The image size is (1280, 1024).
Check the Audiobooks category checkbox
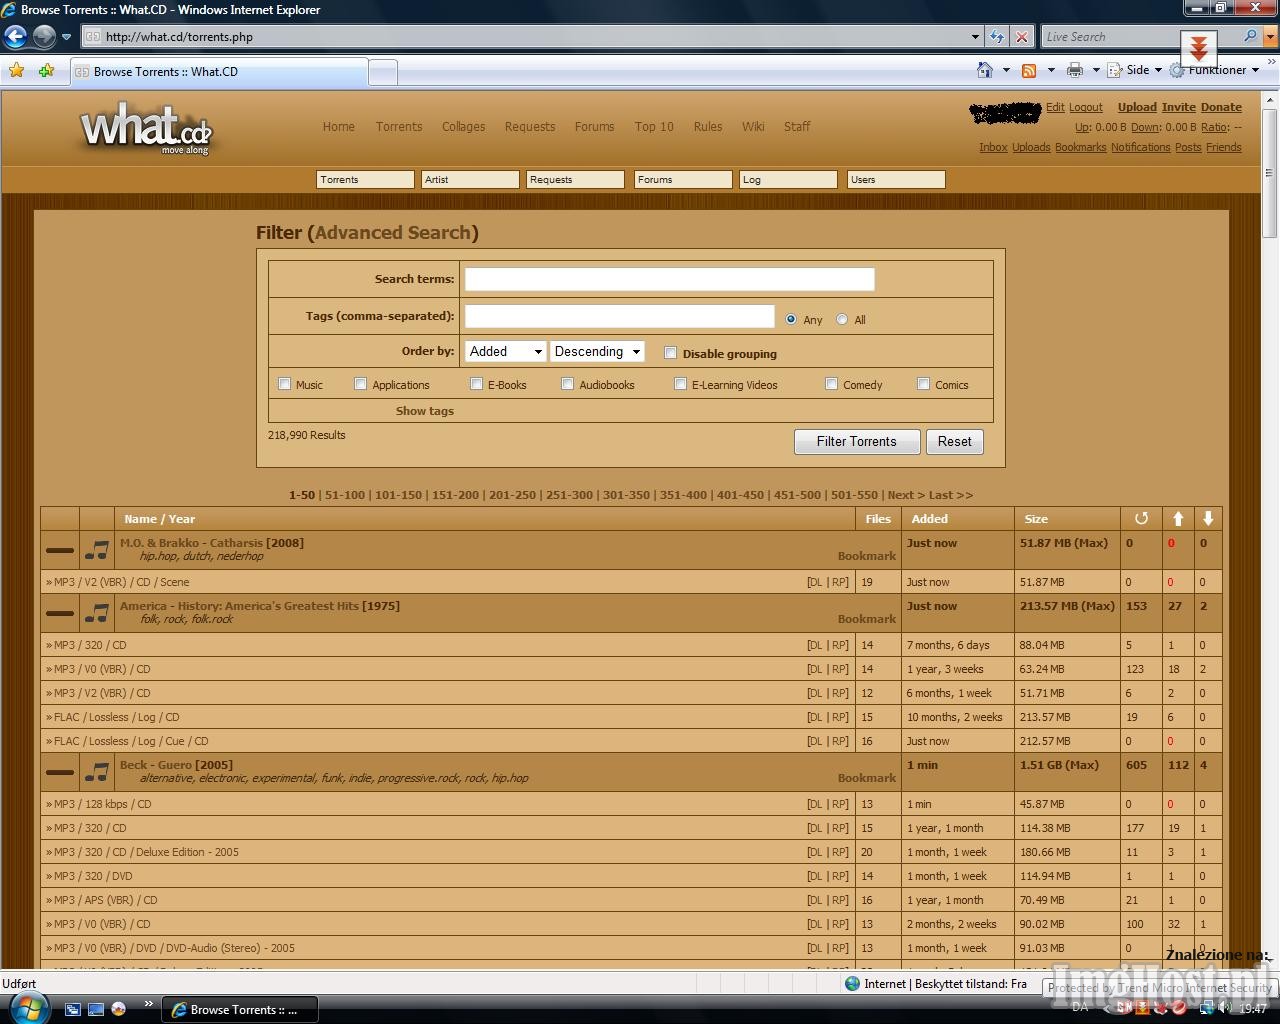[568, 384]
